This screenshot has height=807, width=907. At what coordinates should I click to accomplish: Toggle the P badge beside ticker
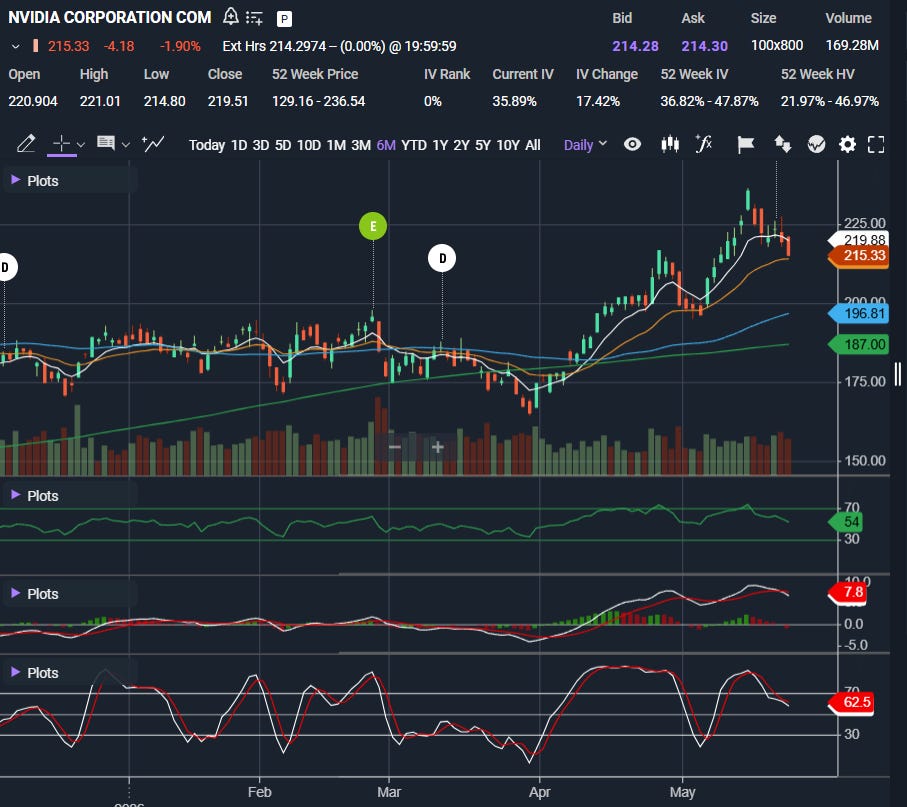click(x=283, y=19)
